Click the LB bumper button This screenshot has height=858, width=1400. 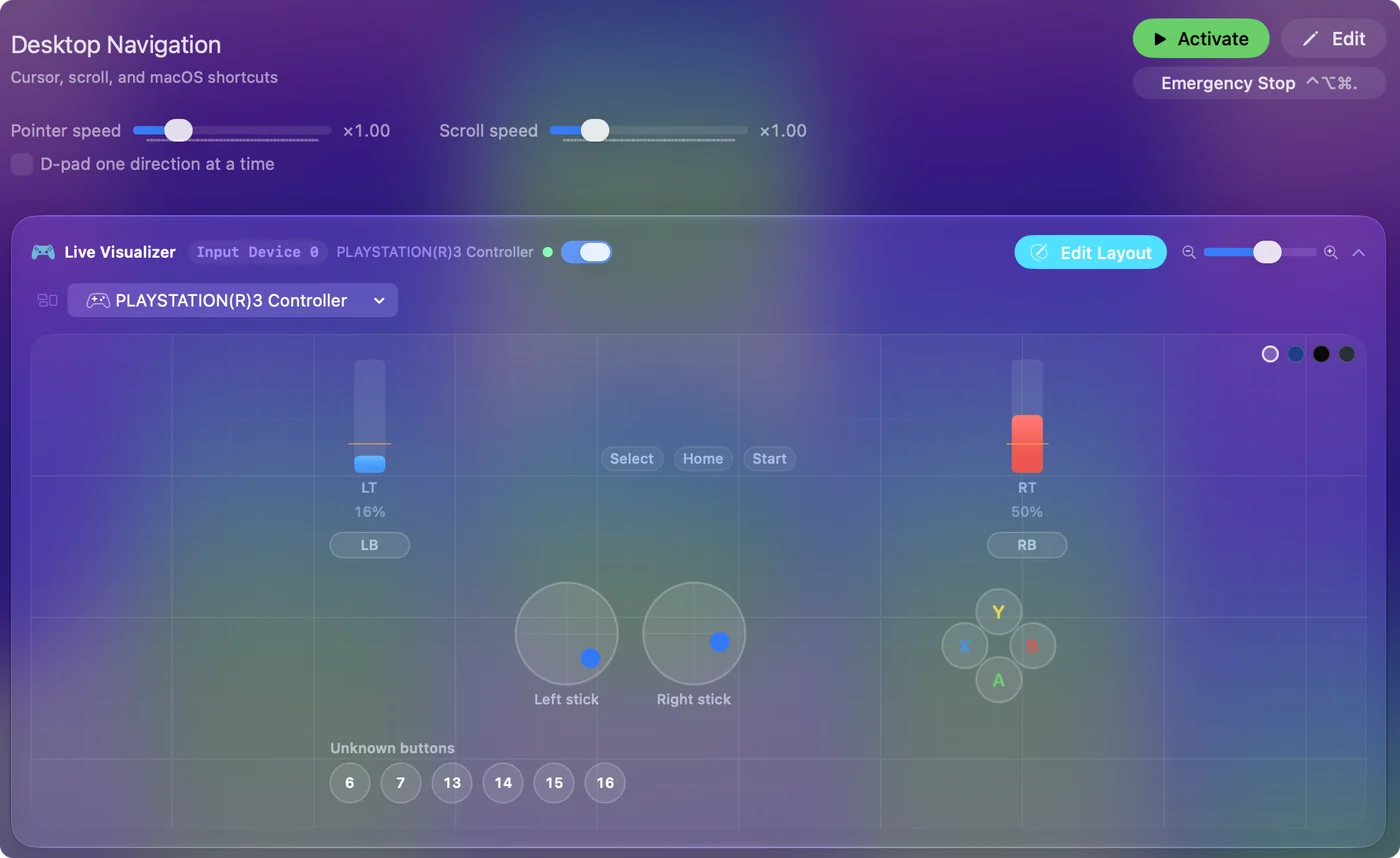[x=370, y=545]
